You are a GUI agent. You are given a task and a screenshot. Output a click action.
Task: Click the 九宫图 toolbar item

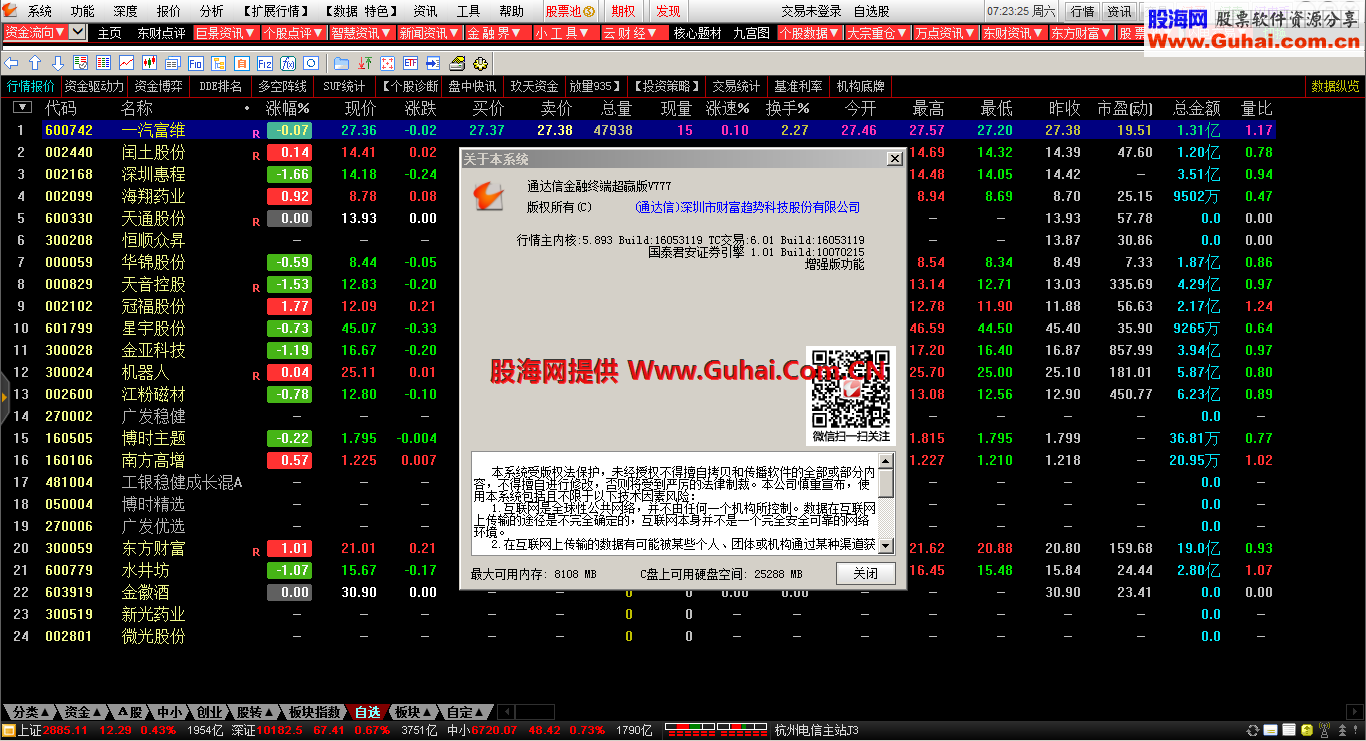(751, 33)
